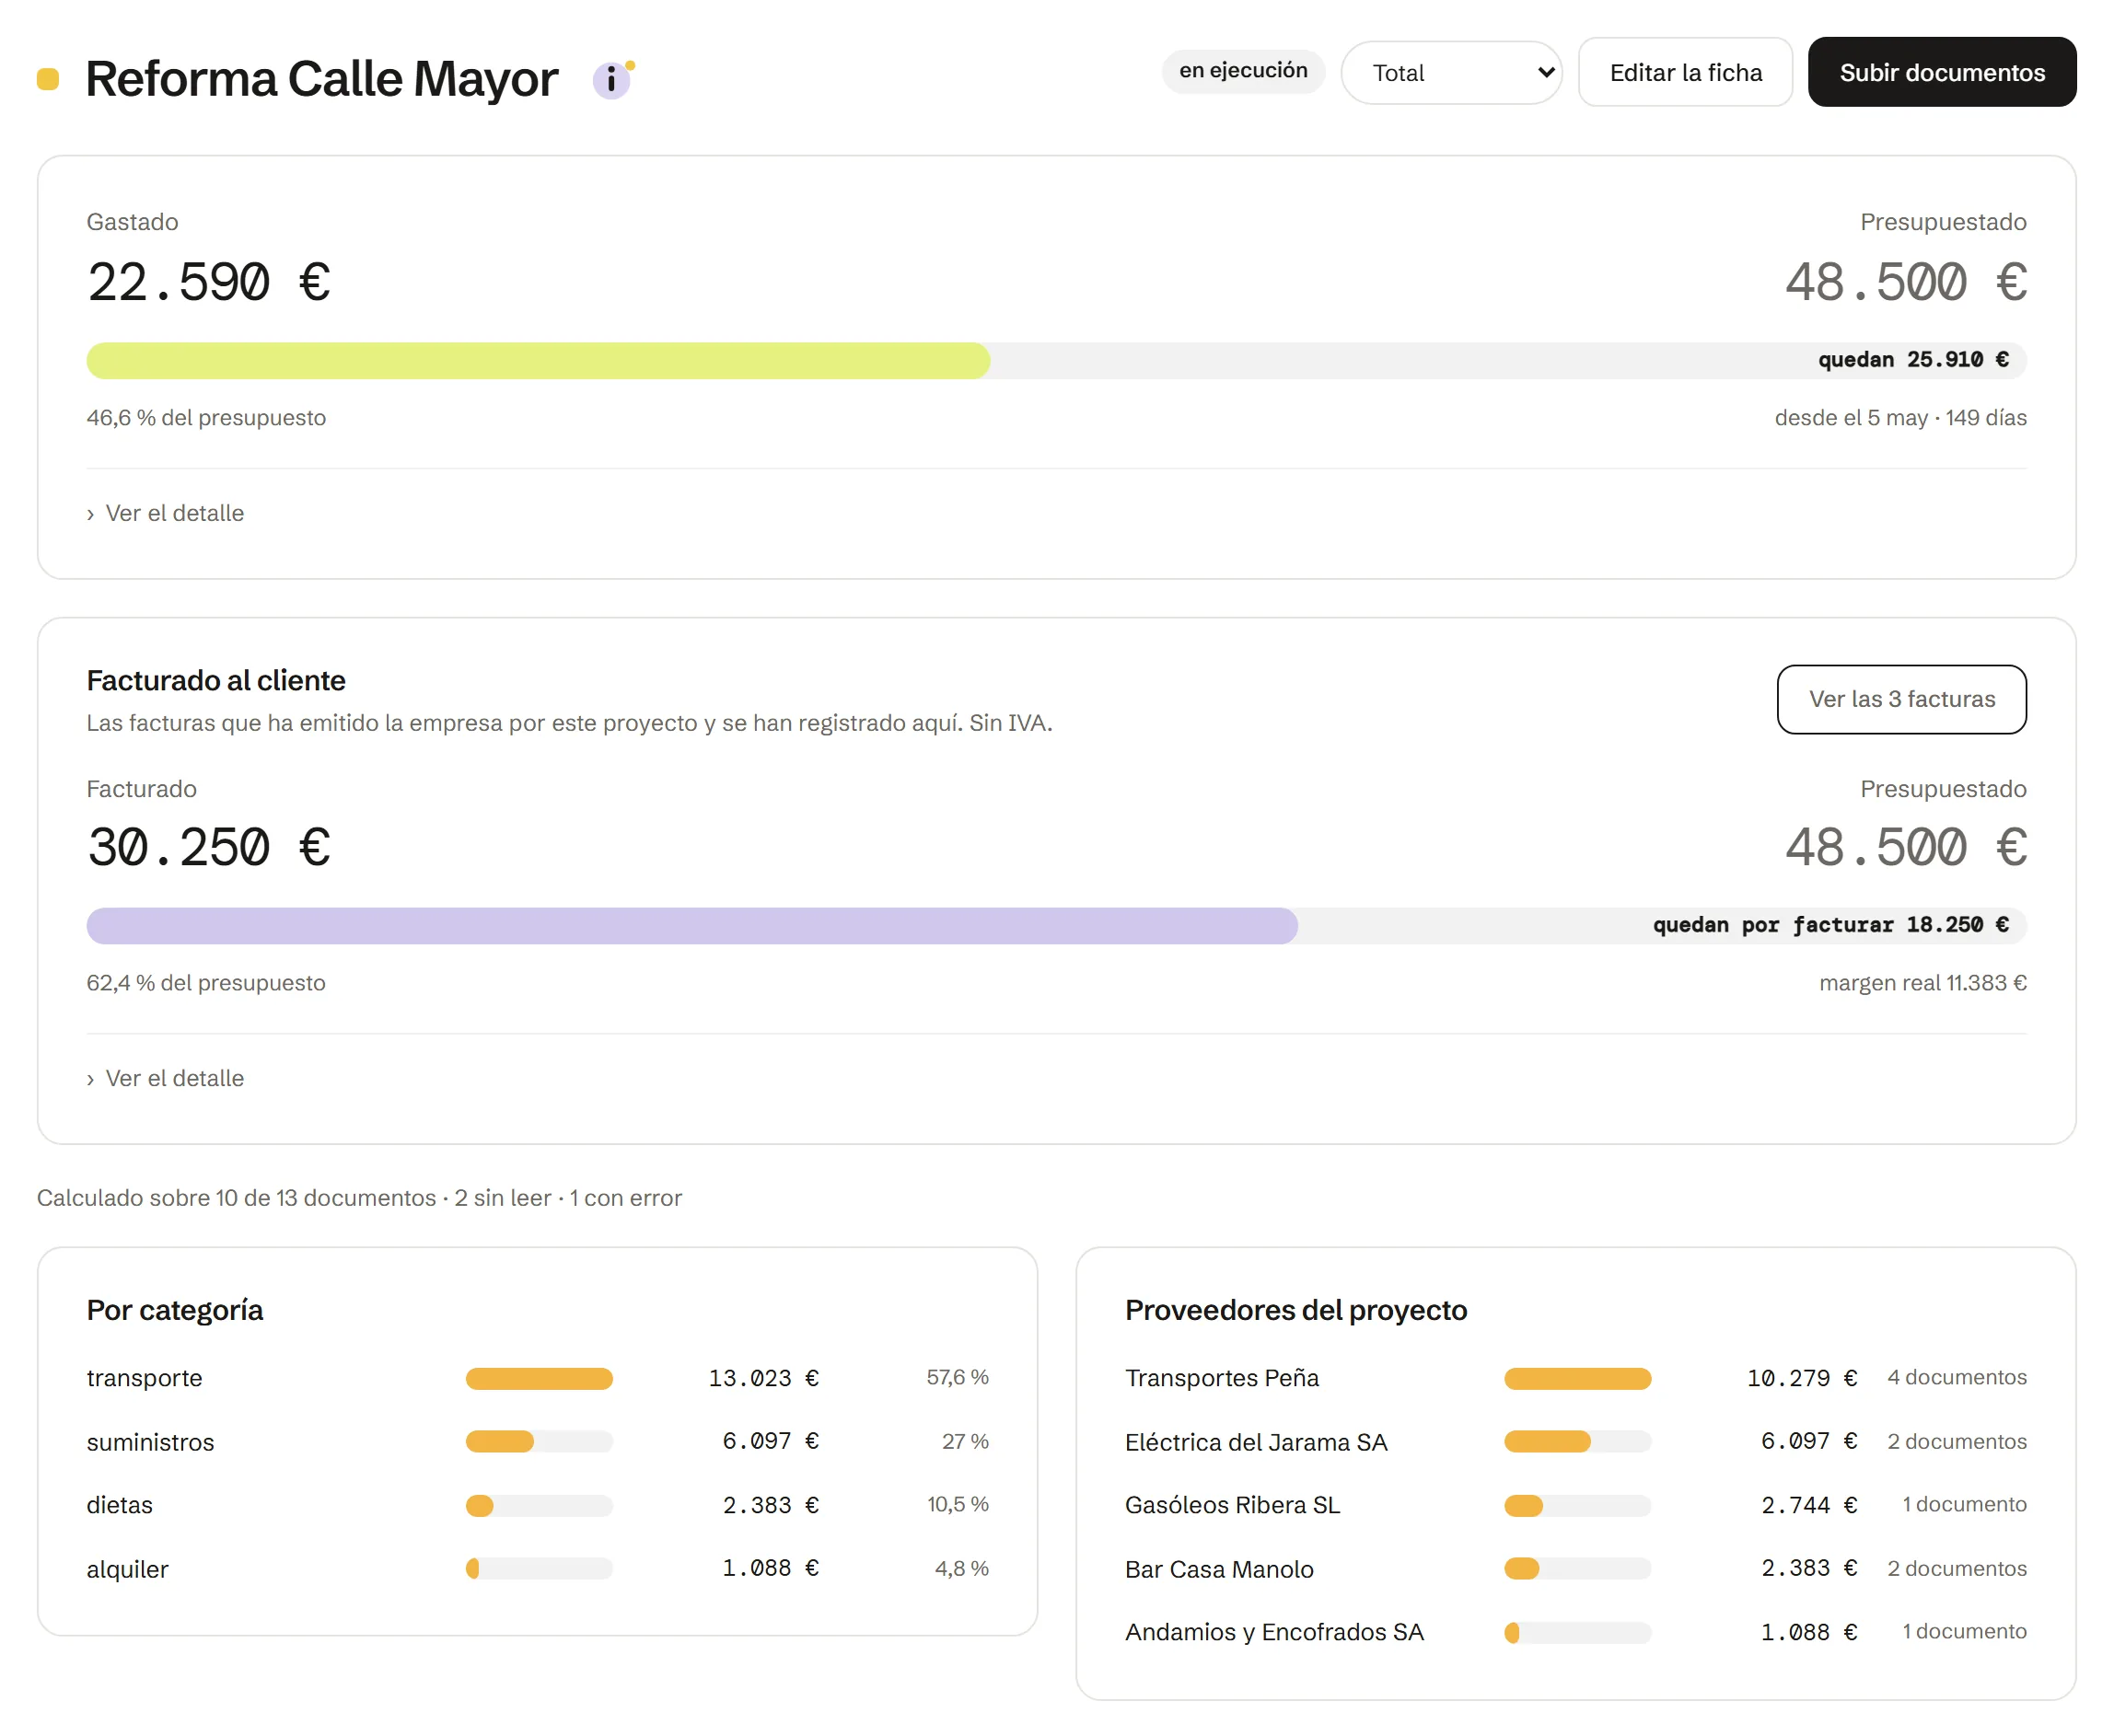Expand Ver el detalle under Gastado
Viewport: 2114px width, 1736px height.
pos(166,513)
